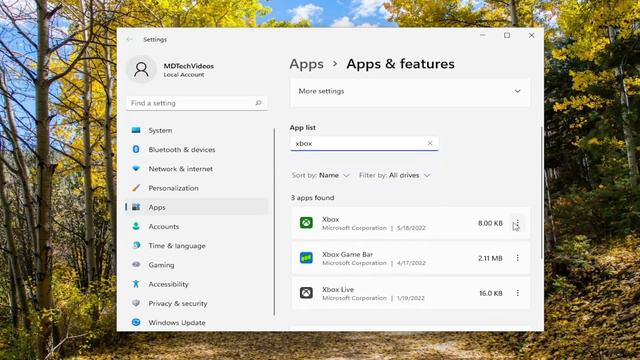
Task: Select Accounts in the sidebar
Action: [196, 226]
